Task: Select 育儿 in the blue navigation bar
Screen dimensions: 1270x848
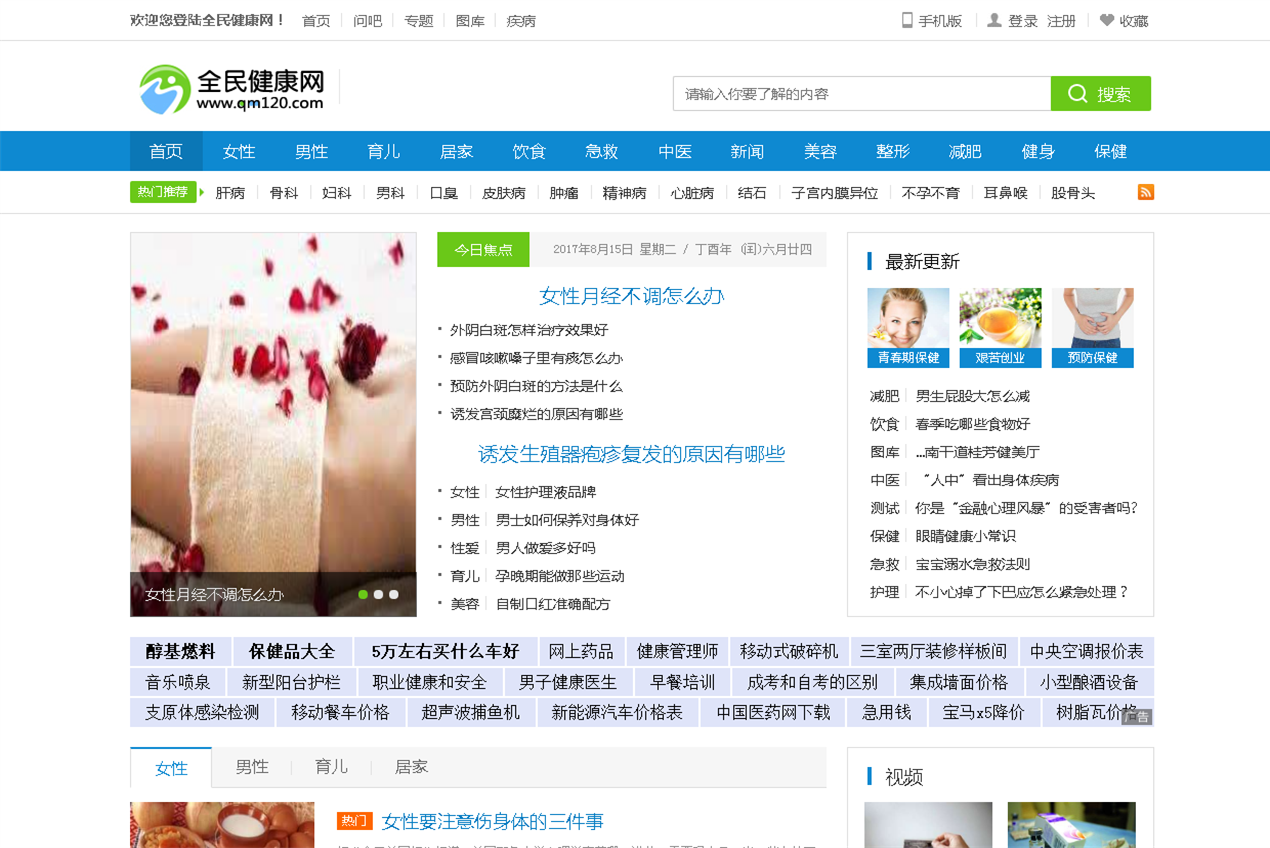Action: (384, 151)
